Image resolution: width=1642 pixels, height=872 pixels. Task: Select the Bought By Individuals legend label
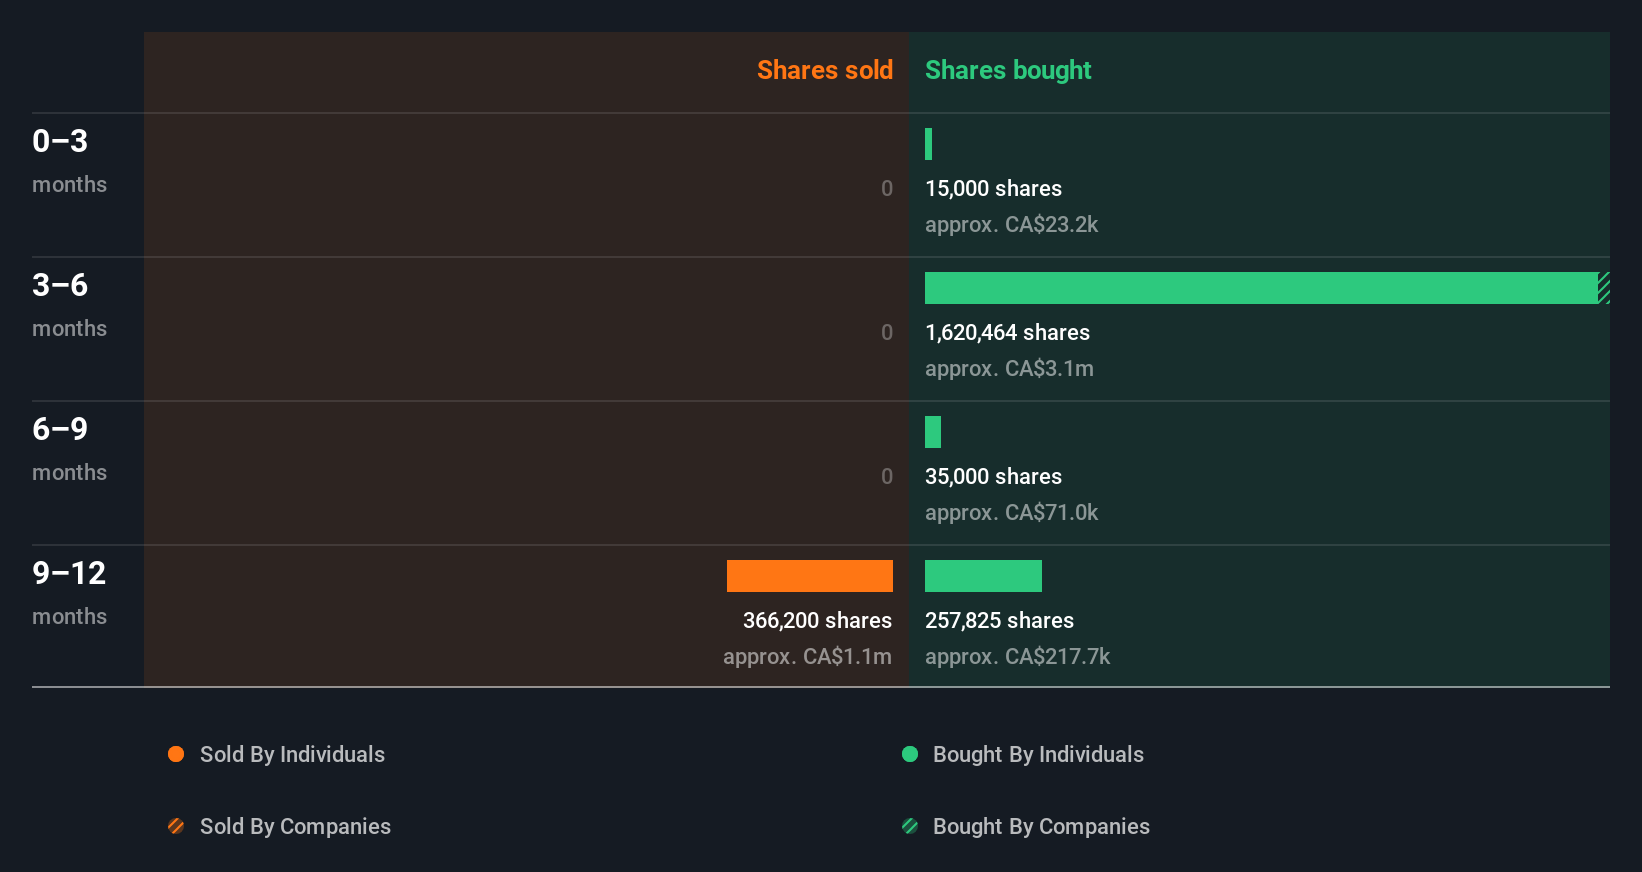tap(1038, 754)
